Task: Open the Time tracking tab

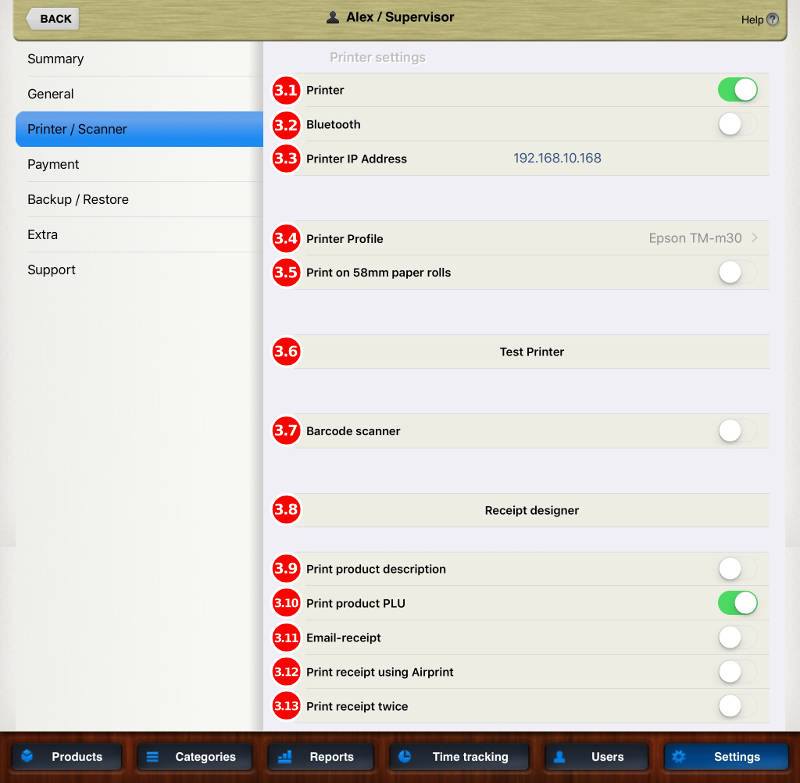Action: click(459, 757)
